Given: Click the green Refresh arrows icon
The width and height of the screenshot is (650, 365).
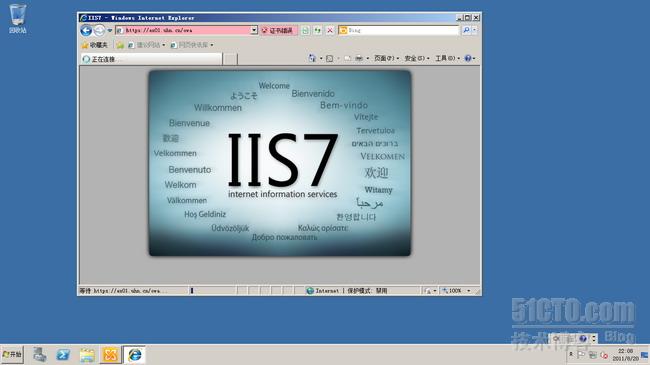Looking at the screenshot, I should [318, 30].
